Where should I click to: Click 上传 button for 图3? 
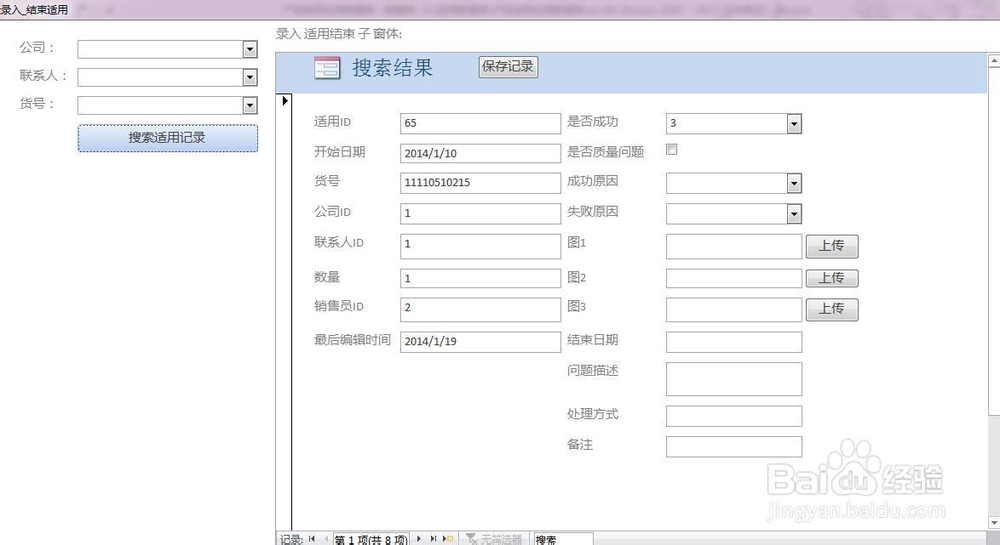832,309
